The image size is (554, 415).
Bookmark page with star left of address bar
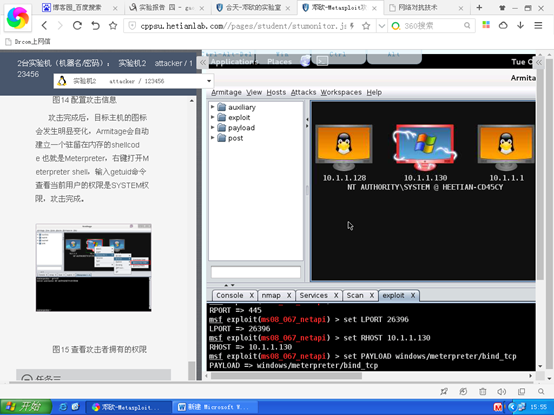113,25
